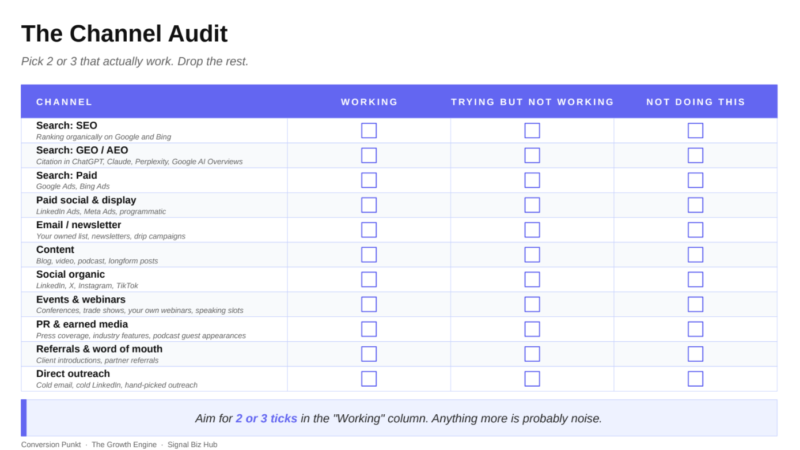The height and width of the screenshot is (450, 800).
Task: Click The Growth Engine footer text
Action: [x=124, y=444]
